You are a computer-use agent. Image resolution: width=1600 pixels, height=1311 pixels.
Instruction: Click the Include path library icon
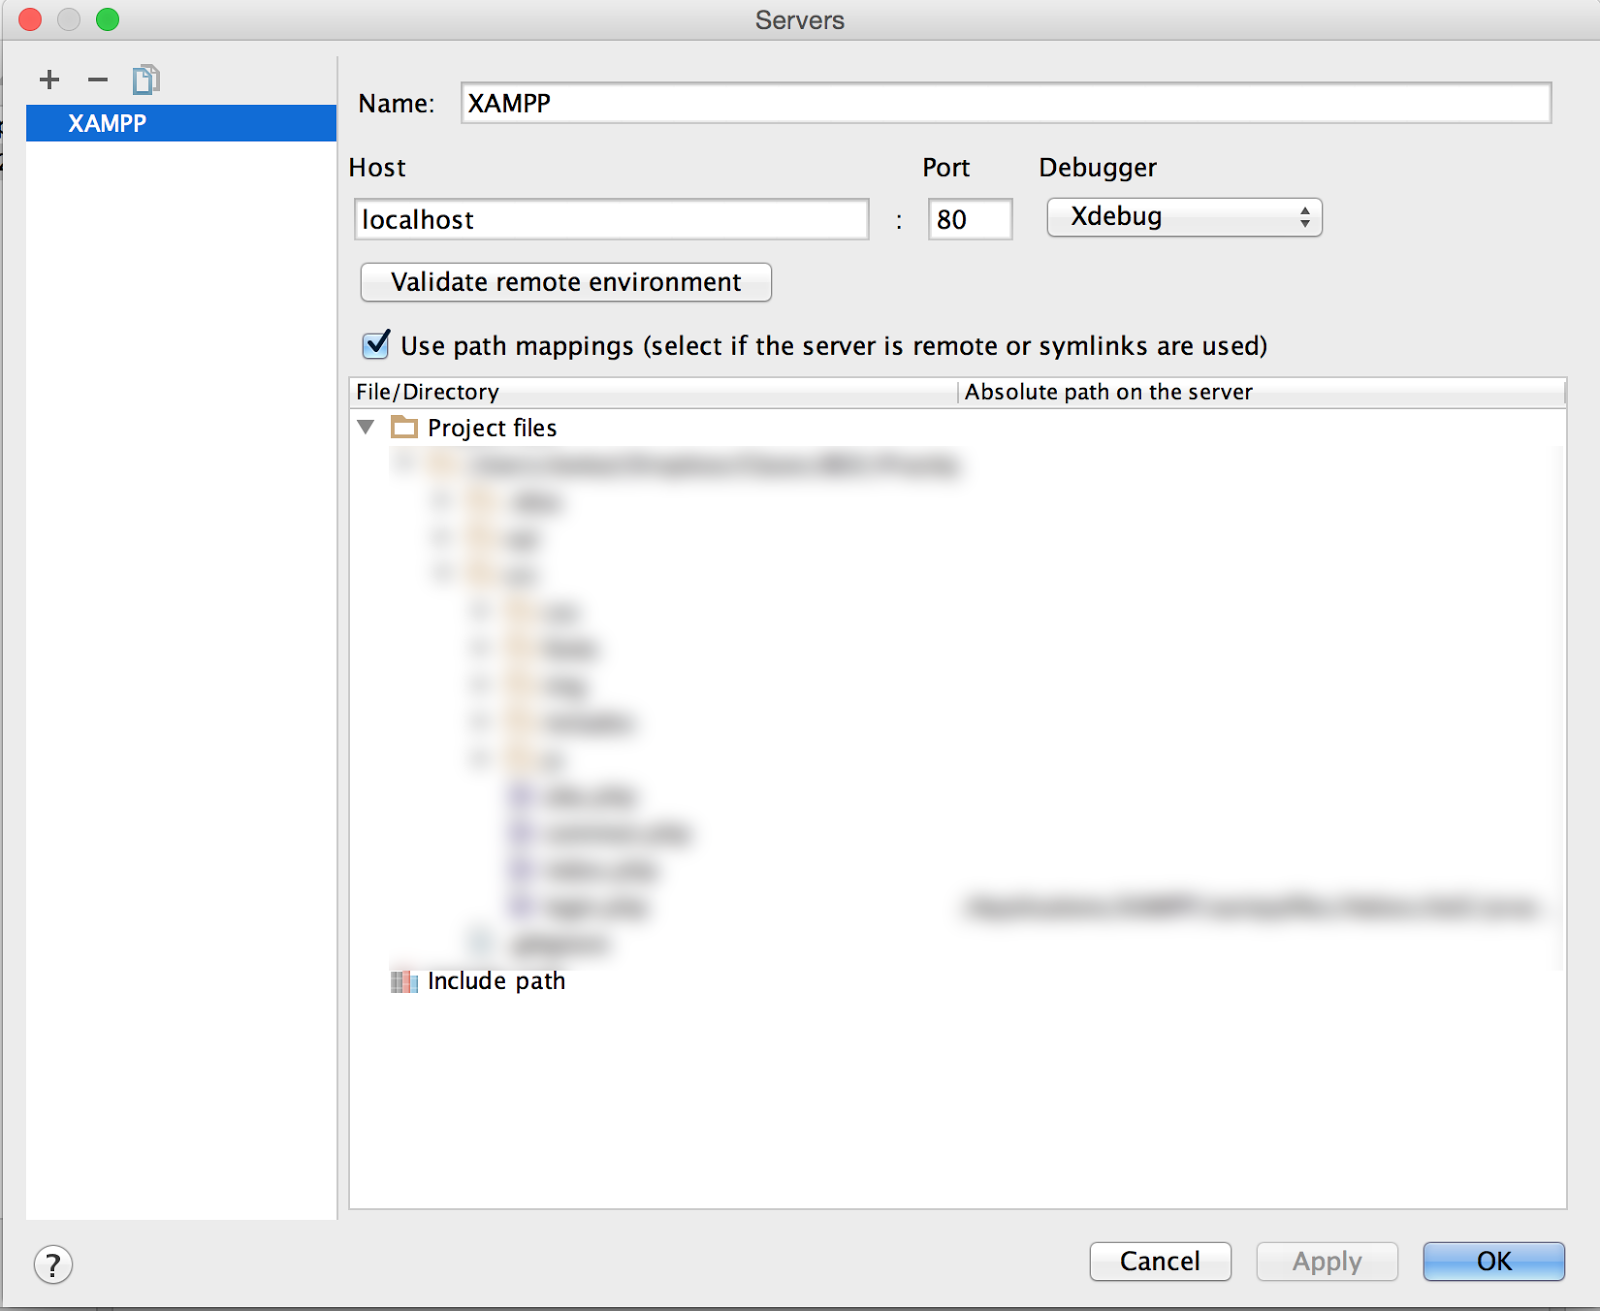[x=404, y=981]
